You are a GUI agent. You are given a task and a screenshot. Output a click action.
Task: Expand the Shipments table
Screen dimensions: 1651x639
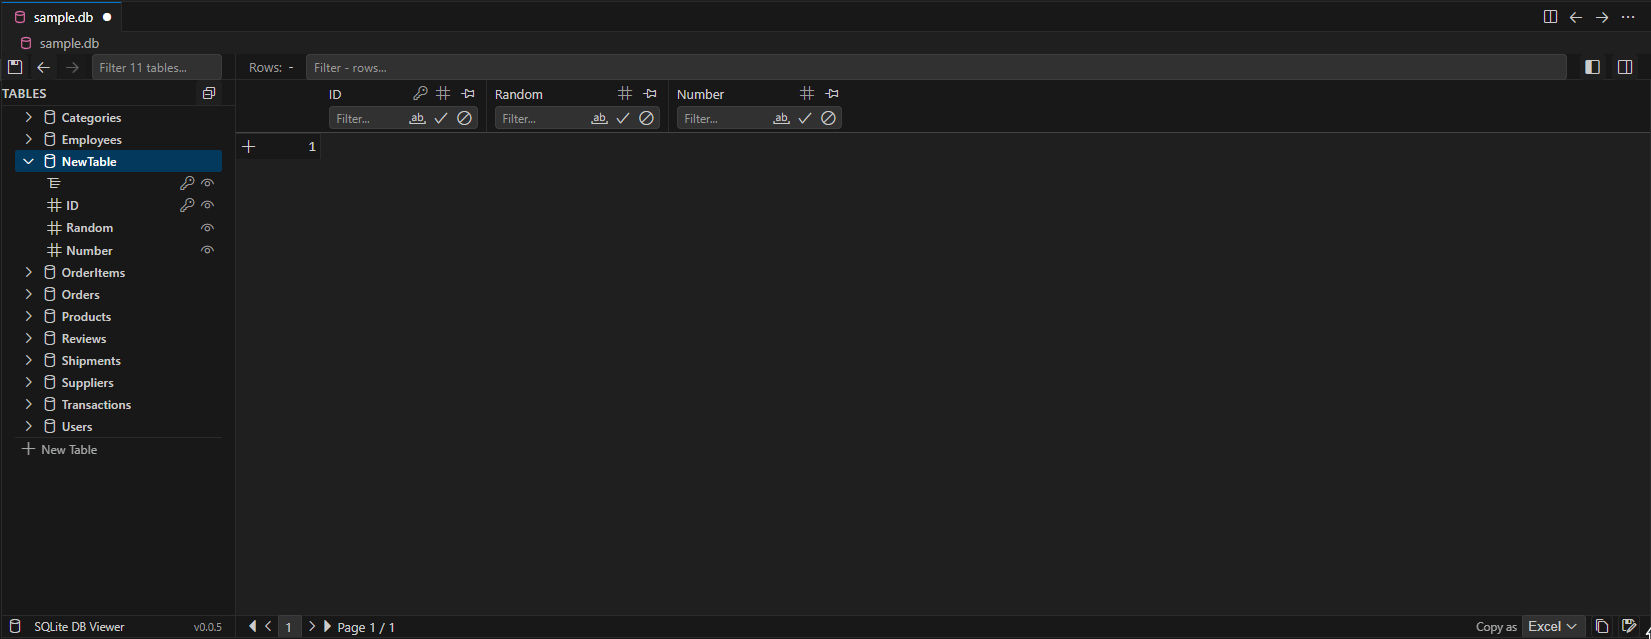coord(28,360)
